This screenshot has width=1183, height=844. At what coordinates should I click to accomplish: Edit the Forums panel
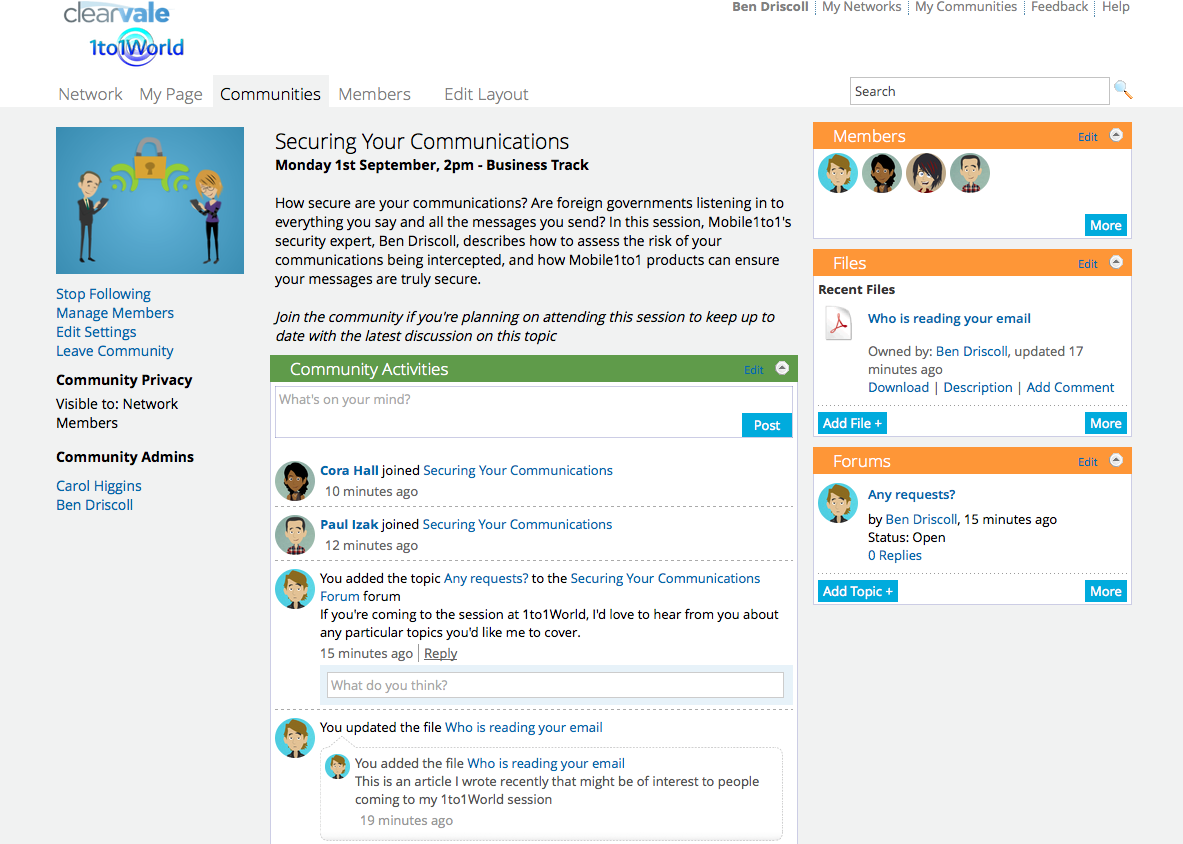1087,462
